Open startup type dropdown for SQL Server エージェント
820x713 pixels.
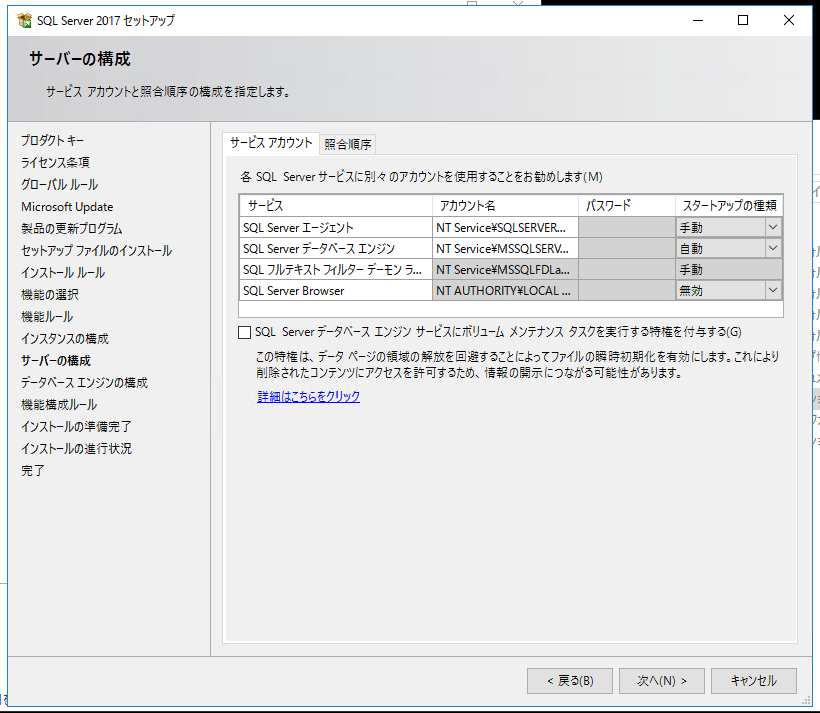click(773, 227)
